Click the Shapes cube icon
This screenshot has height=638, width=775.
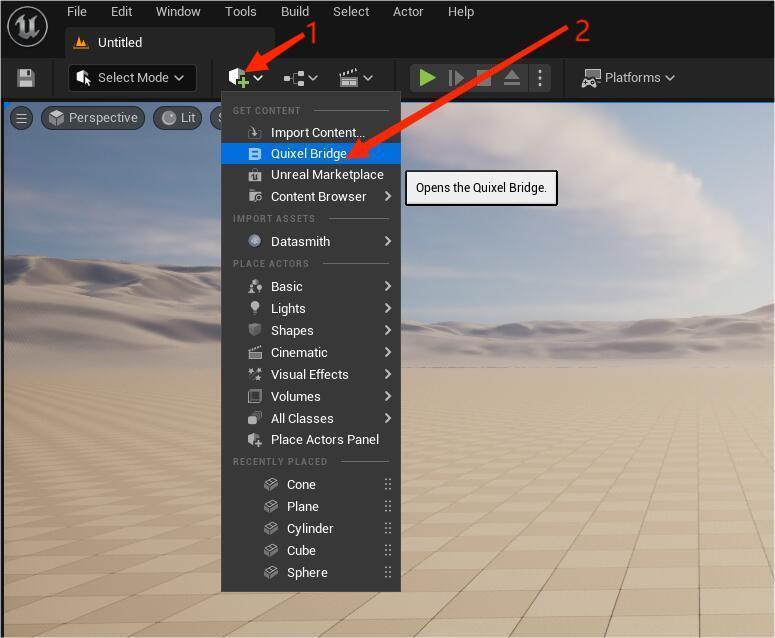[x=255, y=330]
